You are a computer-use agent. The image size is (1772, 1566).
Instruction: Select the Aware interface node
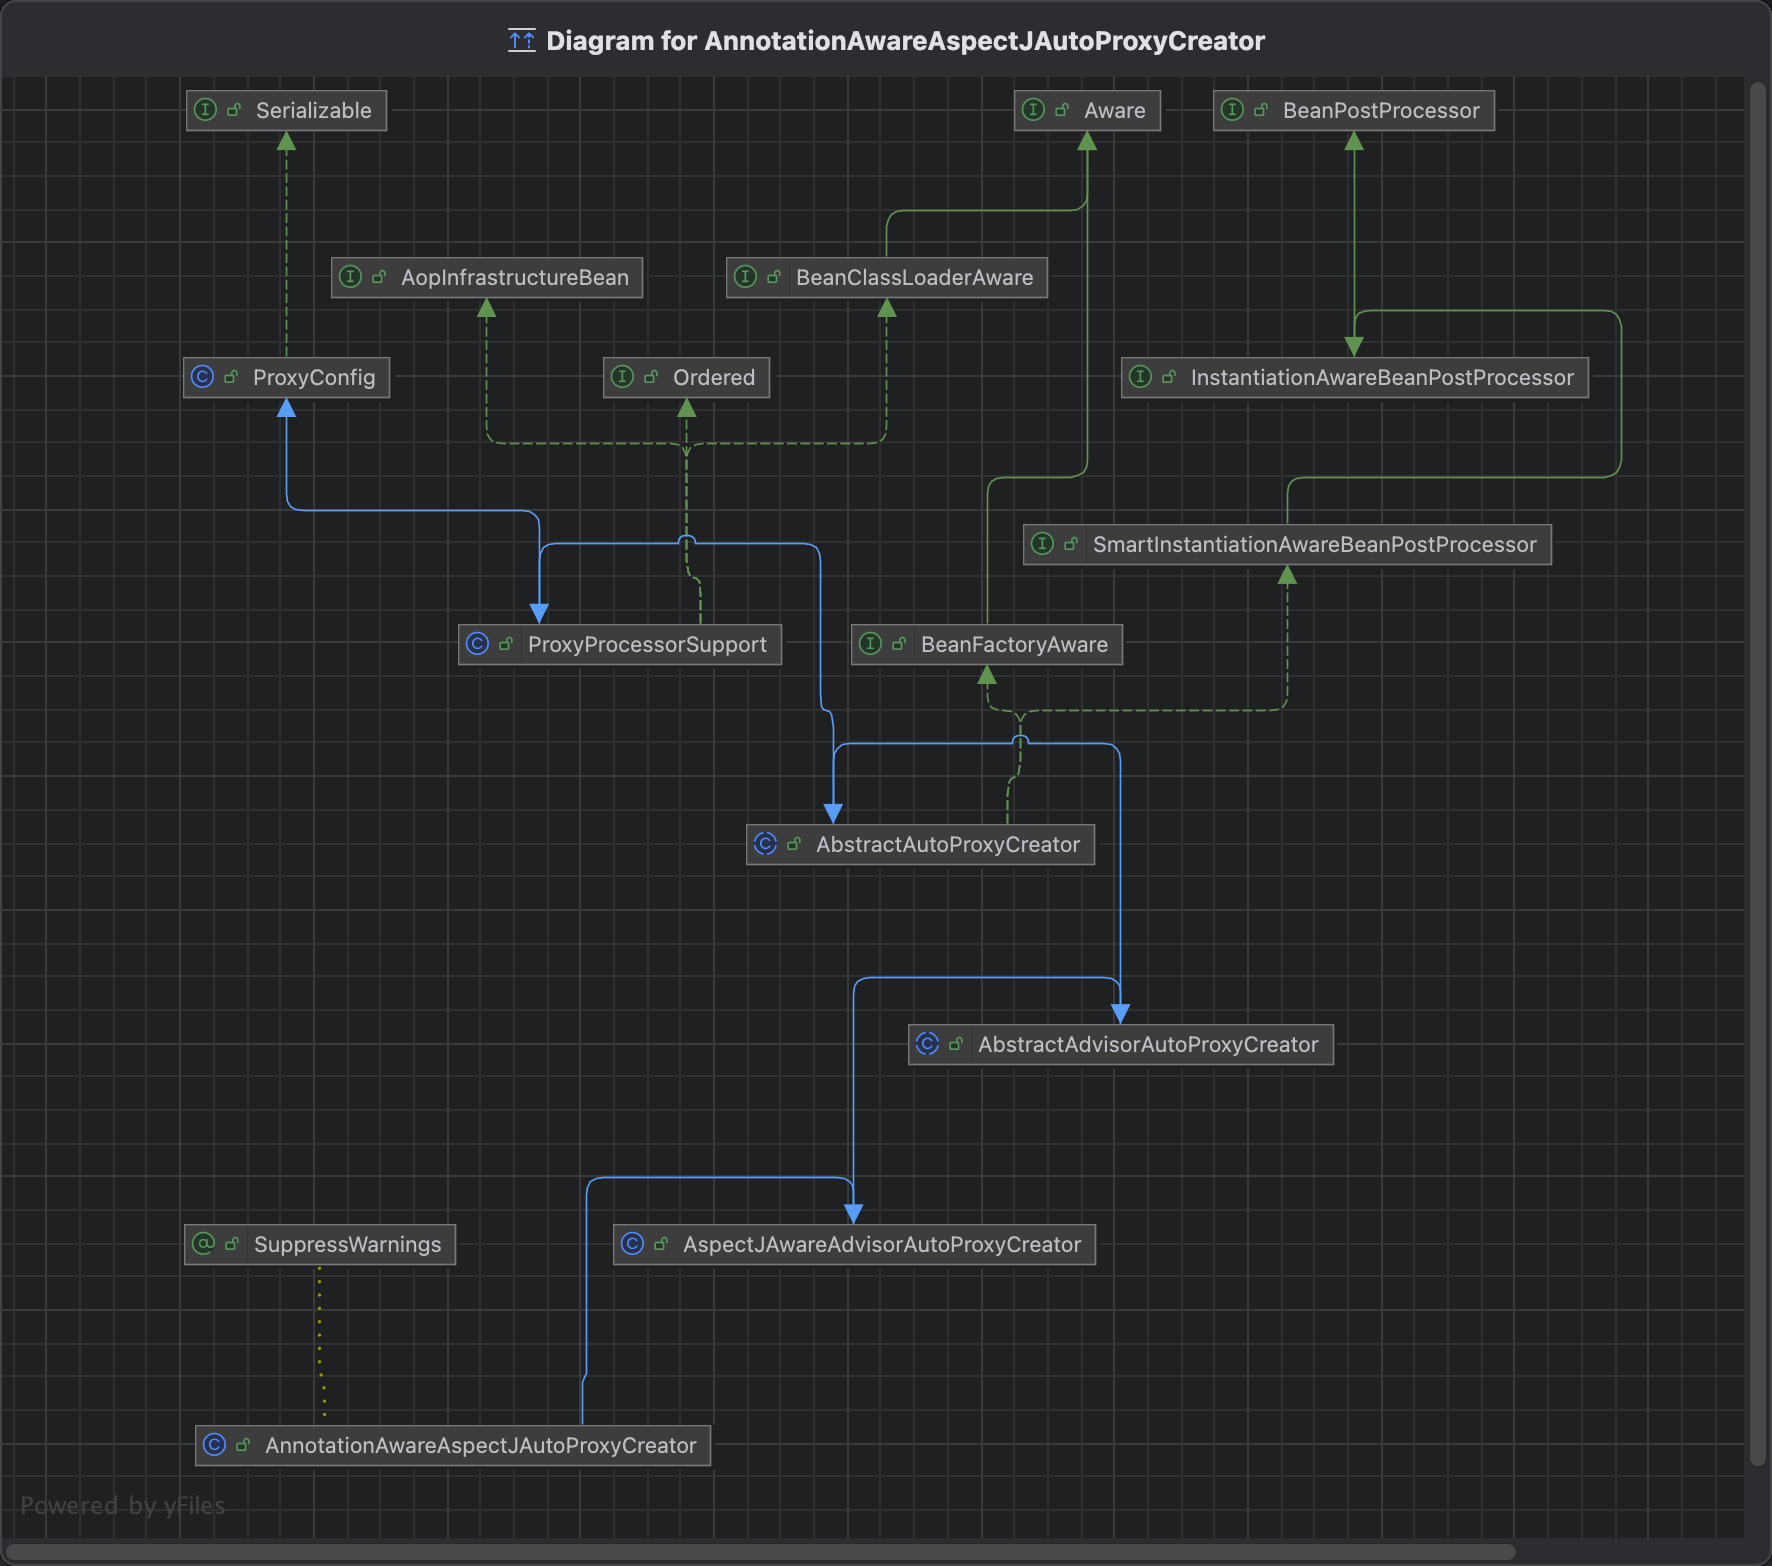1114,111
